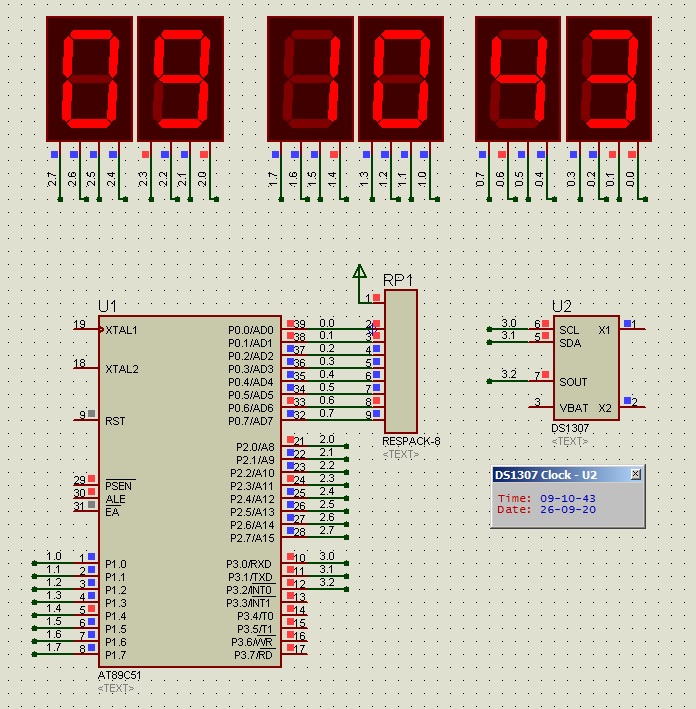
Task: Select the seven-segment display wired to 0.3–0.0
Action: [x=609, y=79]
